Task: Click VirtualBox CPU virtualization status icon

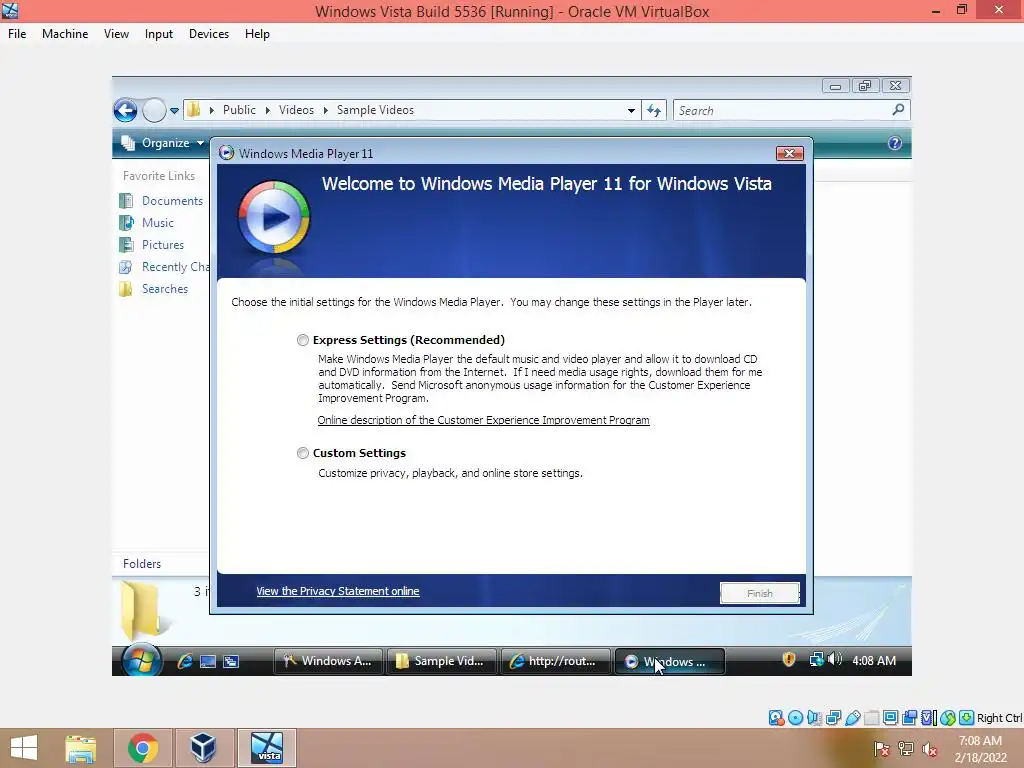Action: [x=928, y=718]
